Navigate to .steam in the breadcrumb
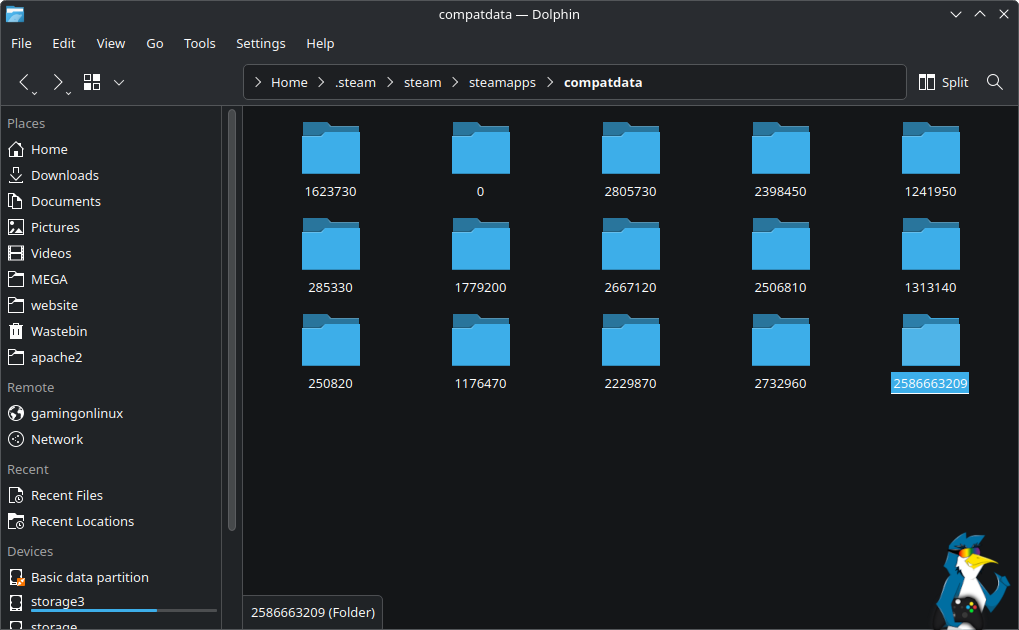The image size is (1019, 630). (x=355, y=82)
